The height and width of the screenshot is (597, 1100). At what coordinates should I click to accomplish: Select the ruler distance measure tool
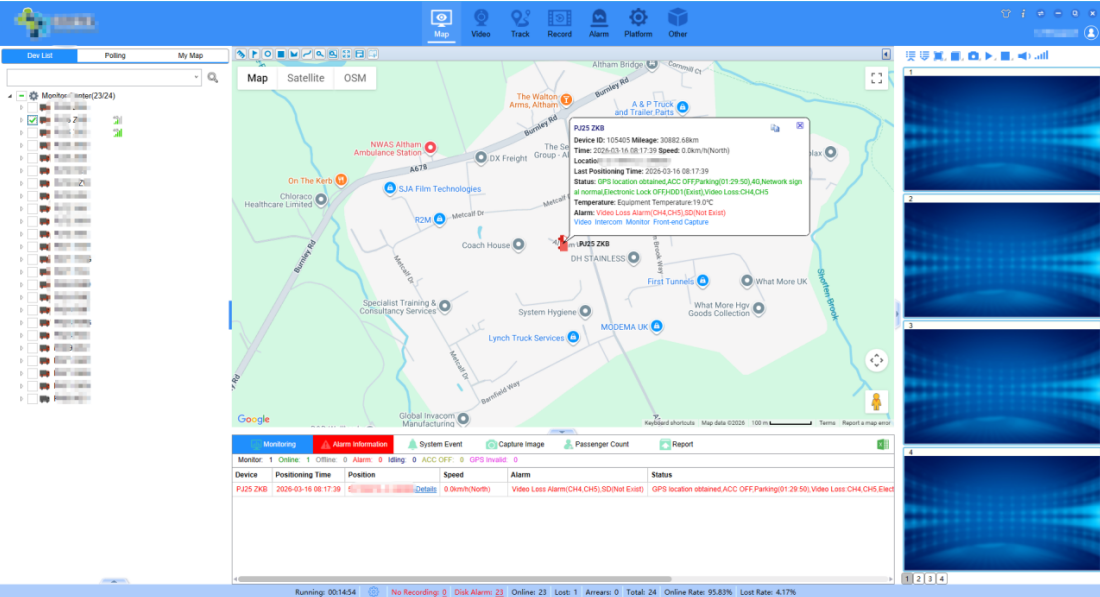(241, 54)
